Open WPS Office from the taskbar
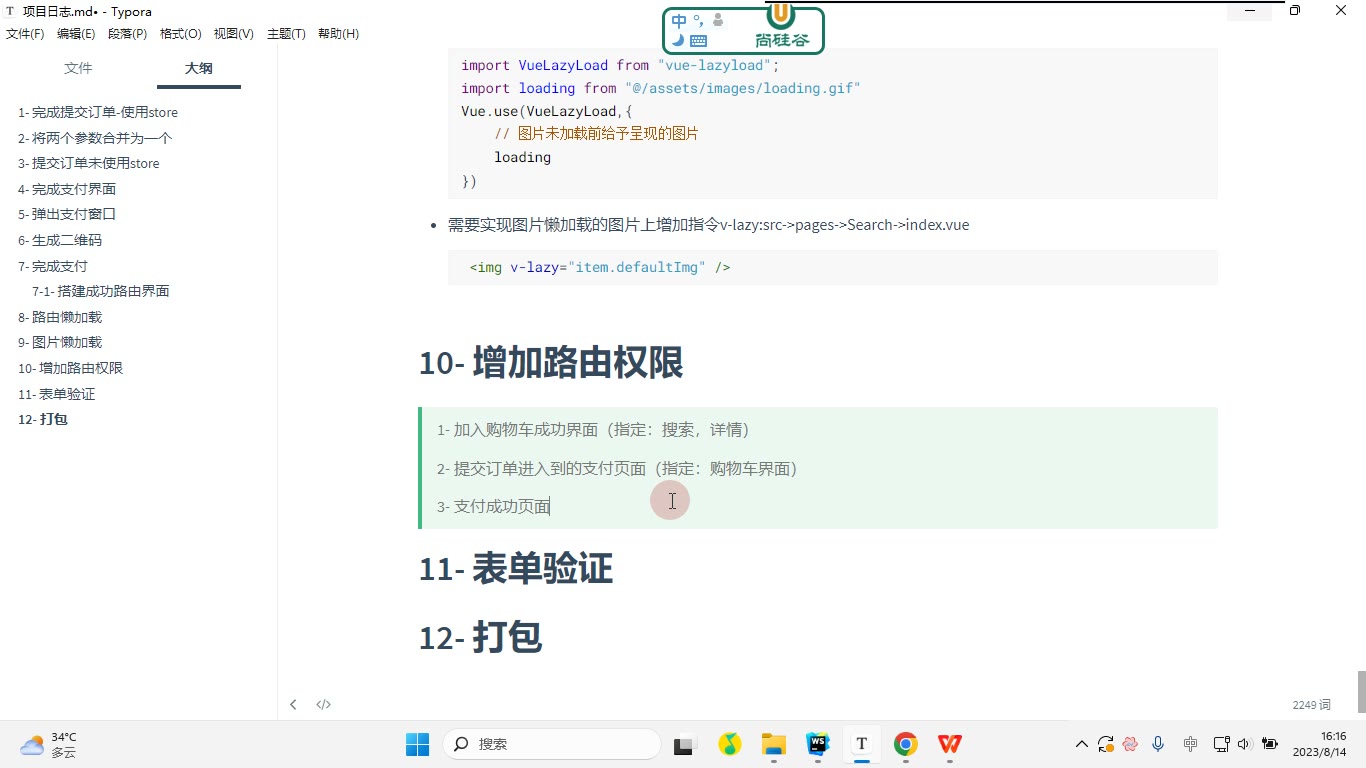Viewport: 1366px width, 768px height. coord(949,744)
